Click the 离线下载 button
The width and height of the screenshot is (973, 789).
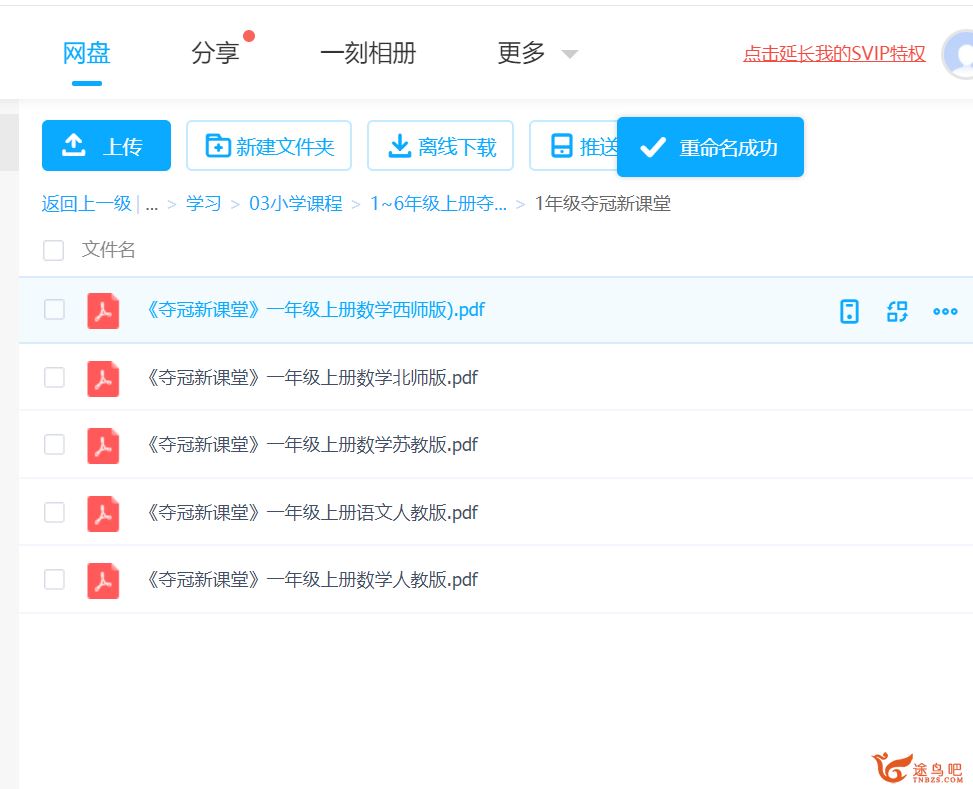(441, 145)
